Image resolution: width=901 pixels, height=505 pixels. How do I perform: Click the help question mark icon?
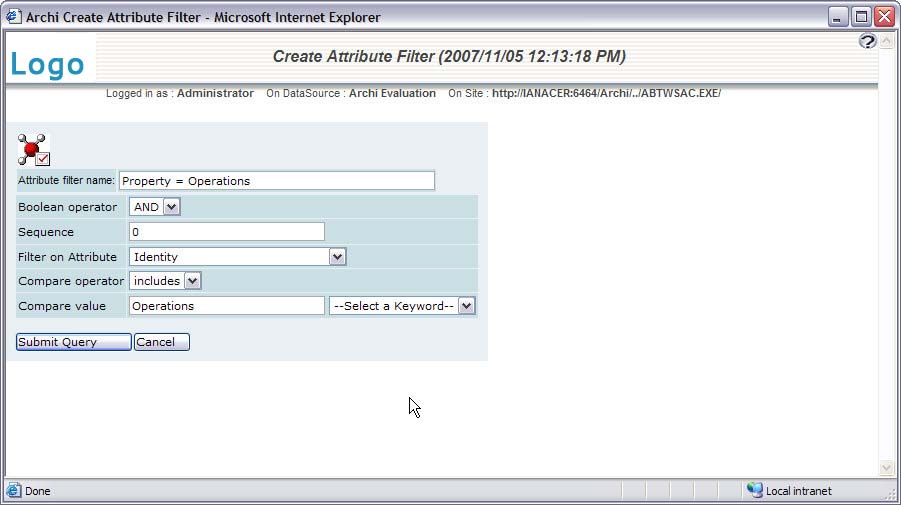[x=867, y=41]
